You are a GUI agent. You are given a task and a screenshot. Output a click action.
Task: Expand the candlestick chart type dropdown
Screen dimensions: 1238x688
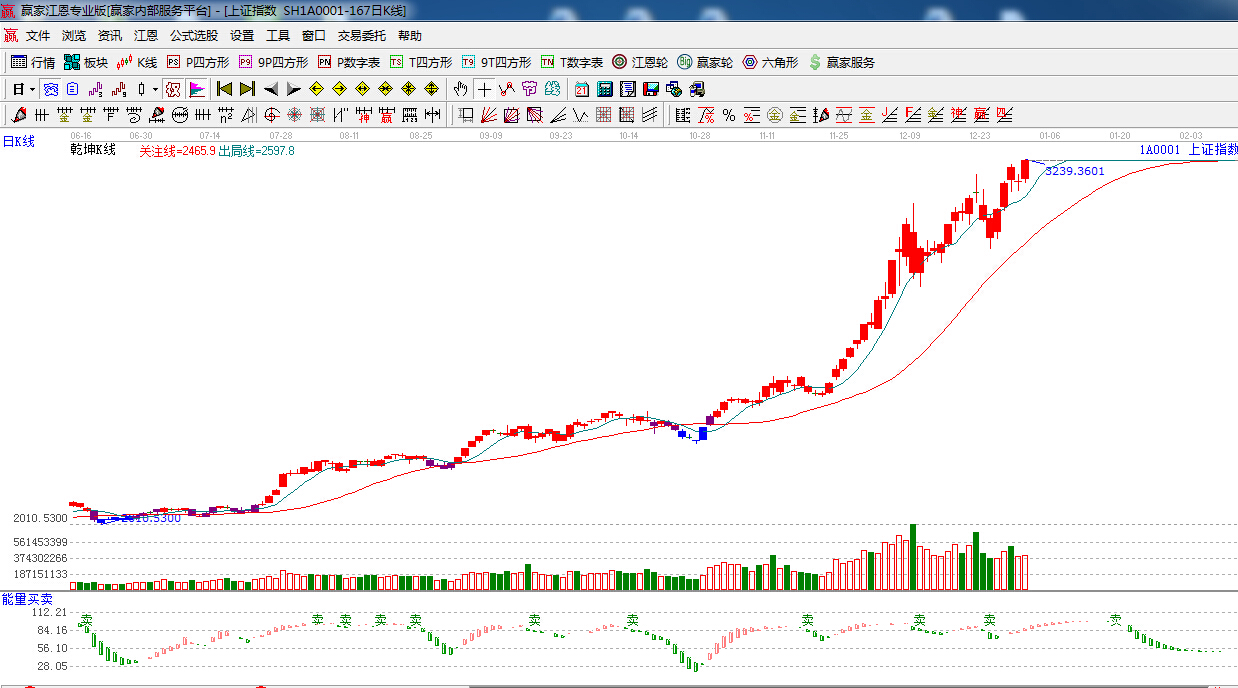(155, 89)
